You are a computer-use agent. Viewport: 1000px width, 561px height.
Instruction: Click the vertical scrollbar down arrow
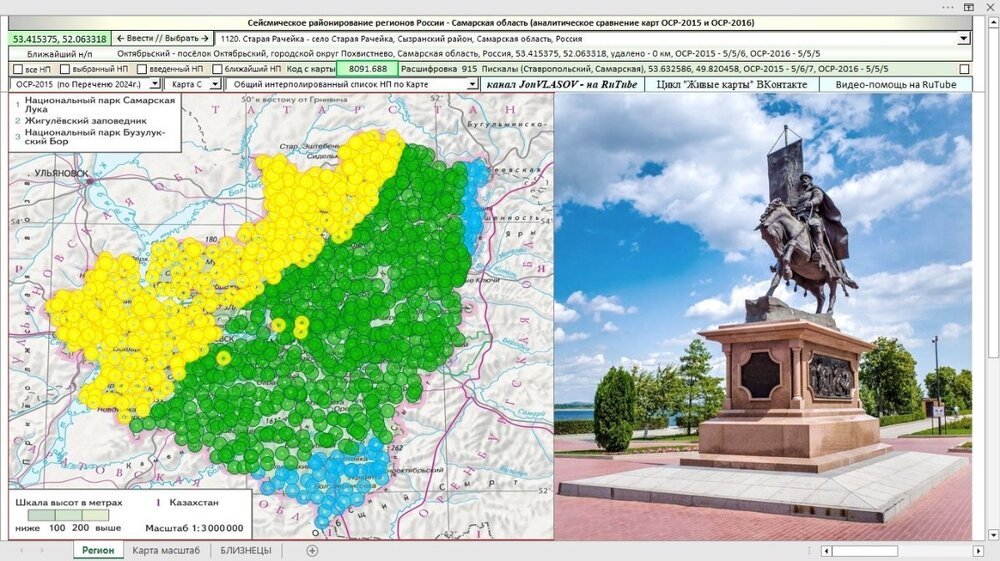(x=993, y=534)
